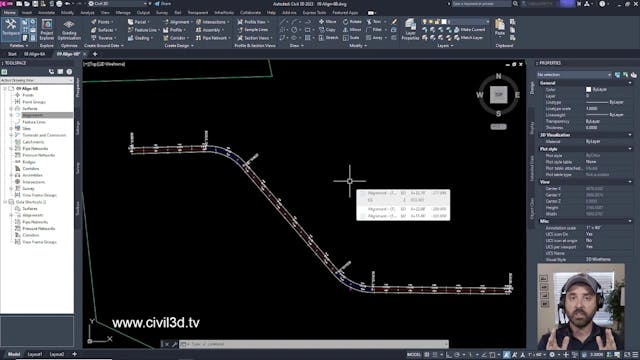Toggle layer lock padlock icon
This screenshot has width=640, height=360.
tap(438, 22)
